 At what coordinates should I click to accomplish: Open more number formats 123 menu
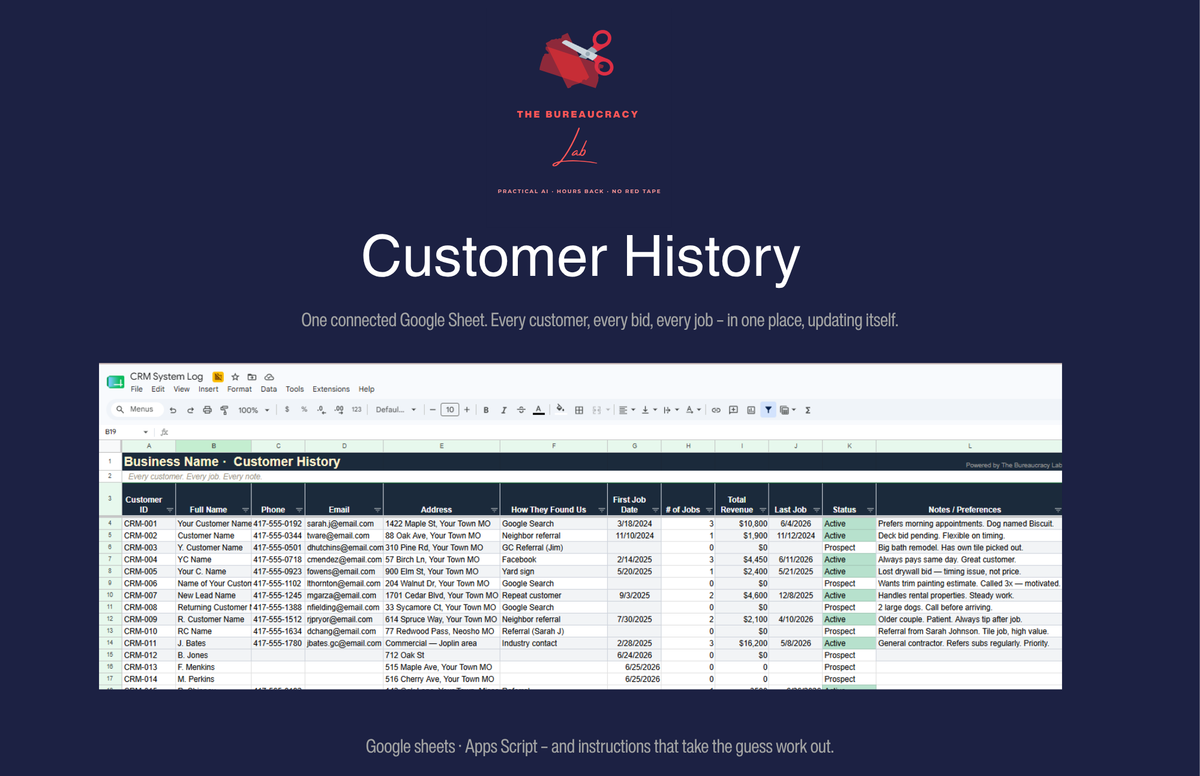pyautogui.click(x=356, y=410)
